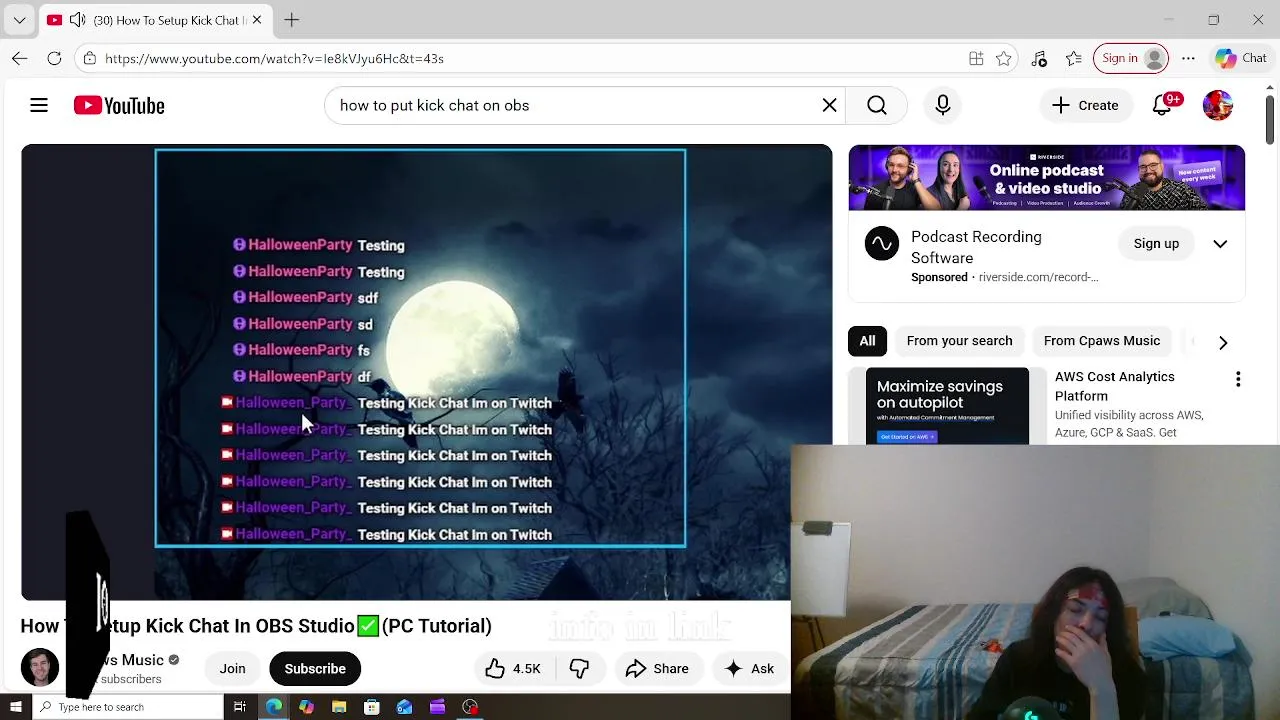The height and width of the screenshot is (720, 1280).
Task: Open the channel avatar picture
Action: [x=40, y=668]
